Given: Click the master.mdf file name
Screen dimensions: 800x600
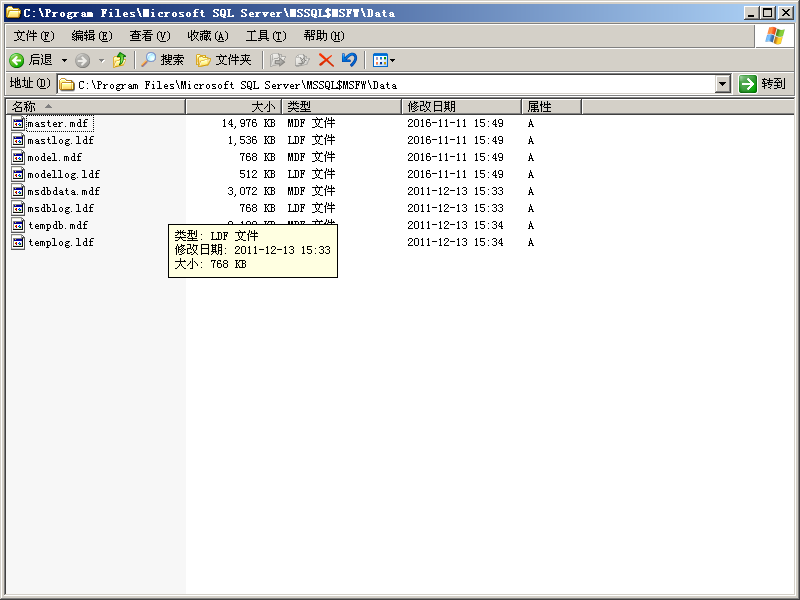Looking at the screenshot, I should [58, 123].
